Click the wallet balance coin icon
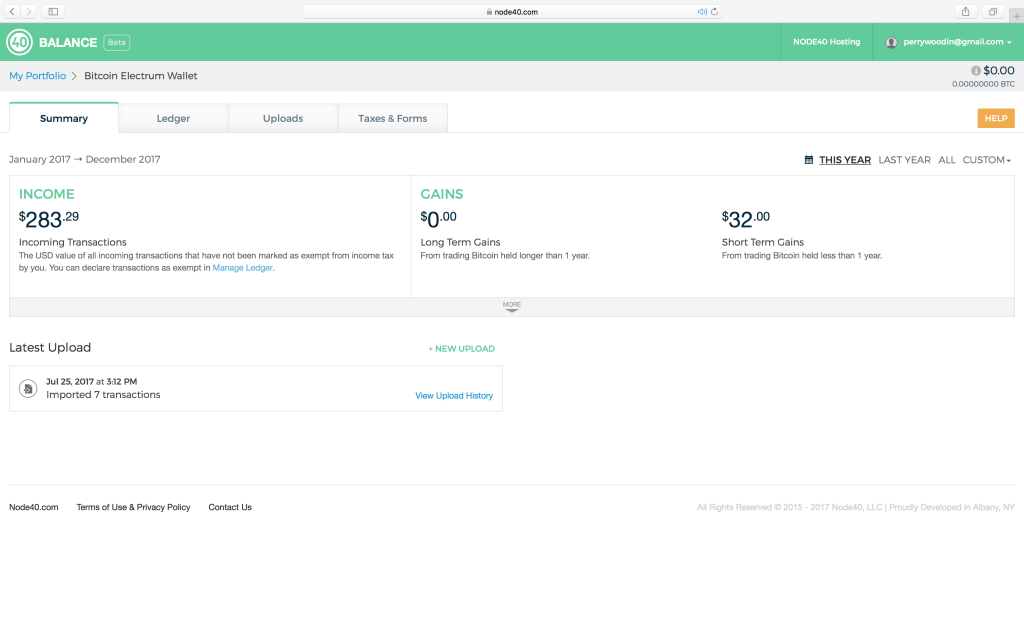 [976, 71]
